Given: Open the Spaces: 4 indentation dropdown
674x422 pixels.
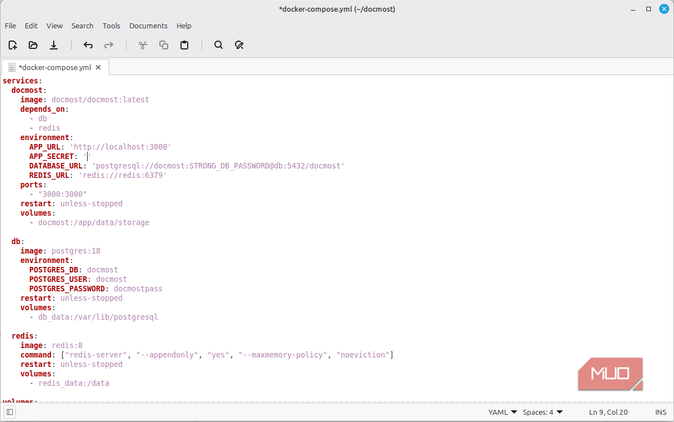Looking at the screenshot, I should [x=542, y=412].
